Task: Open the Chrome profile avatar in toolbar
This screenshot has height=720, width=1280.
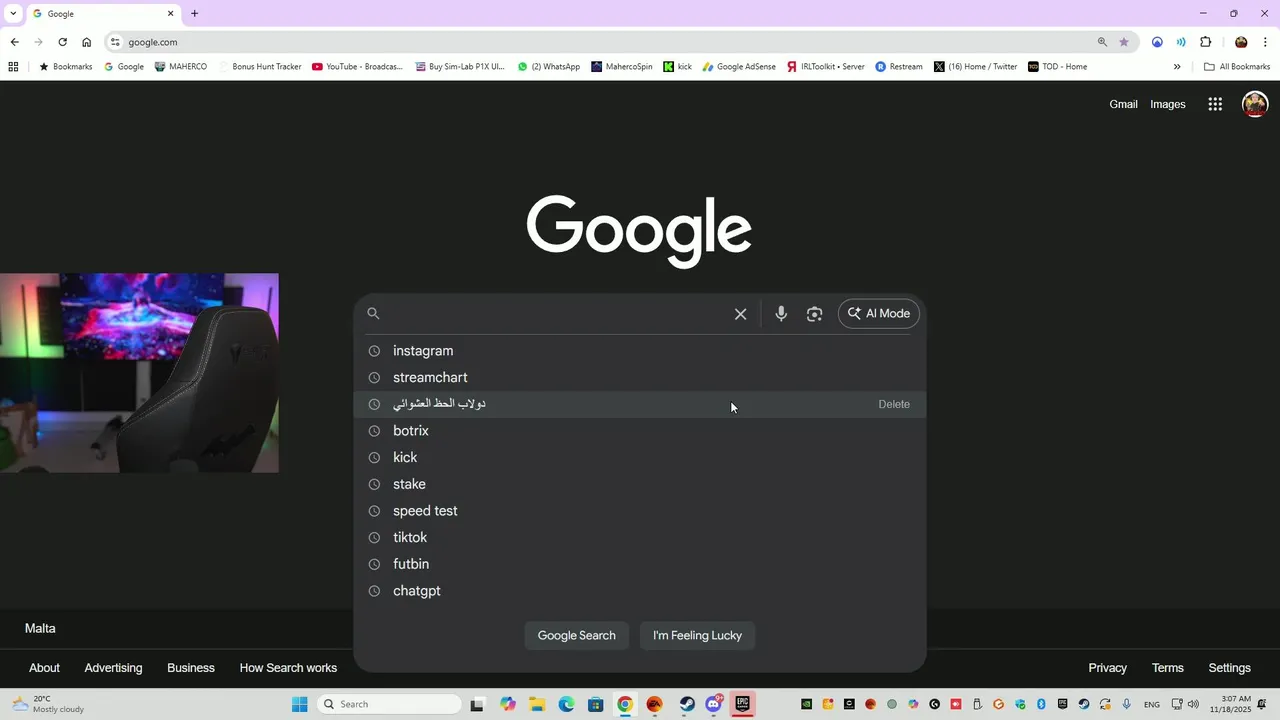Action: tap(1241, 42)
